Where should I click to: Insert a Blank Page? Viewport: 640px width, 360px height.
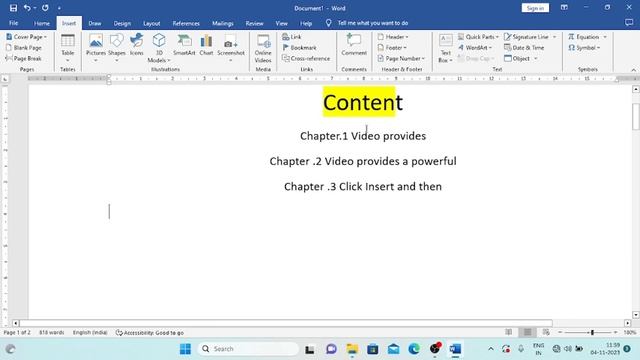[x=24, y=48]
